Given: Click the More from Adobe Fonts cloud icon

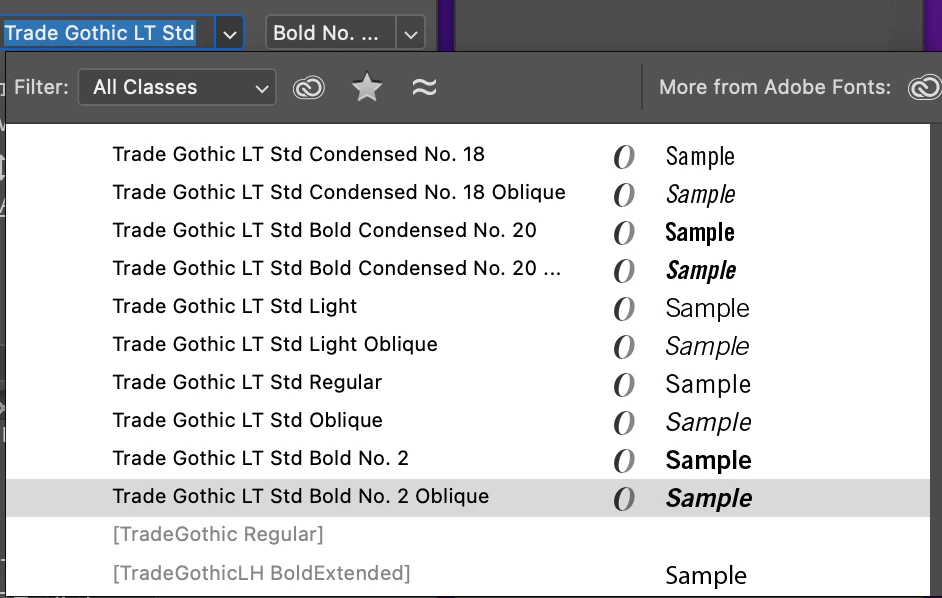Looking at the screenshot, I should click(x=923, y=88).
